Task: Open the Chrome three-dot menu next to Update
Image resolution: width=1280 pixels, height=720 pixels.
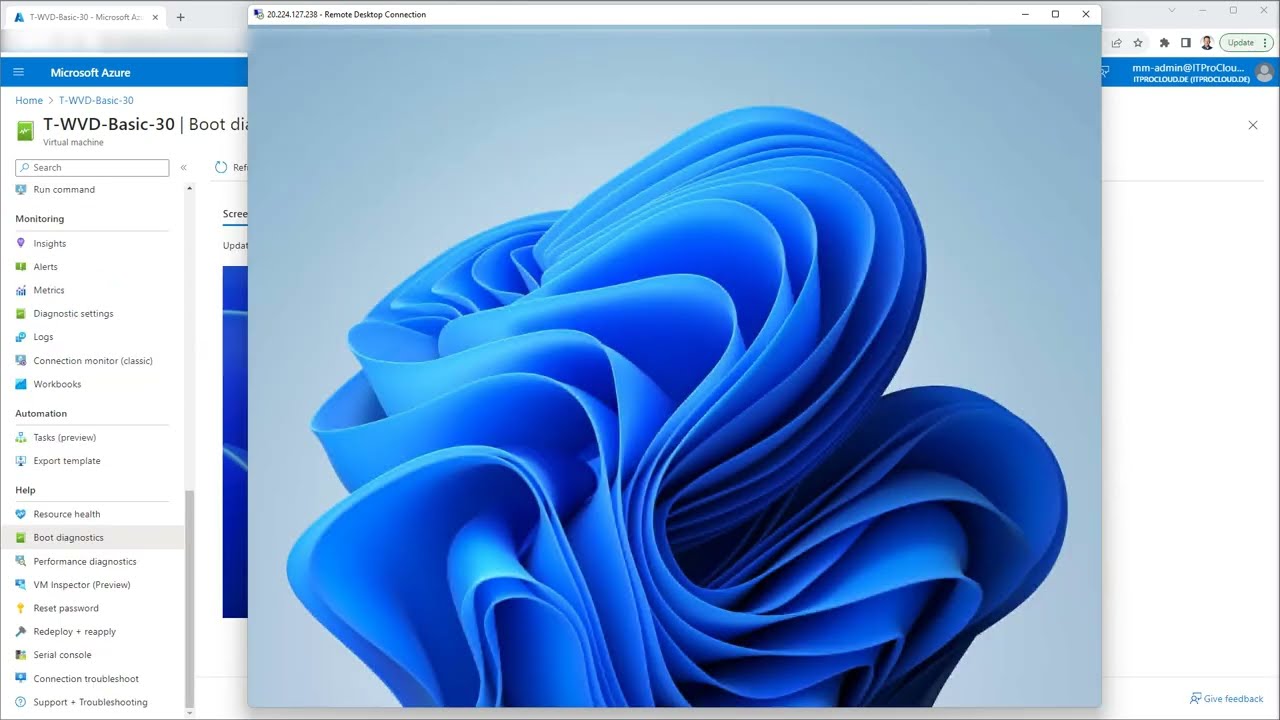Action: point(1266,43)
